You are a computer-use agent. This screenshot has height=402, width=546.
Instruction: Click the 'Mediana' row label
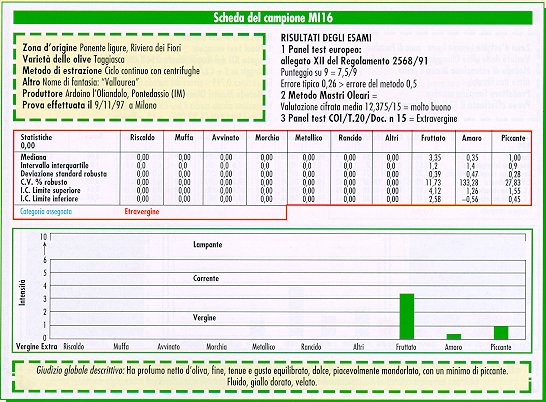point(33,157)
